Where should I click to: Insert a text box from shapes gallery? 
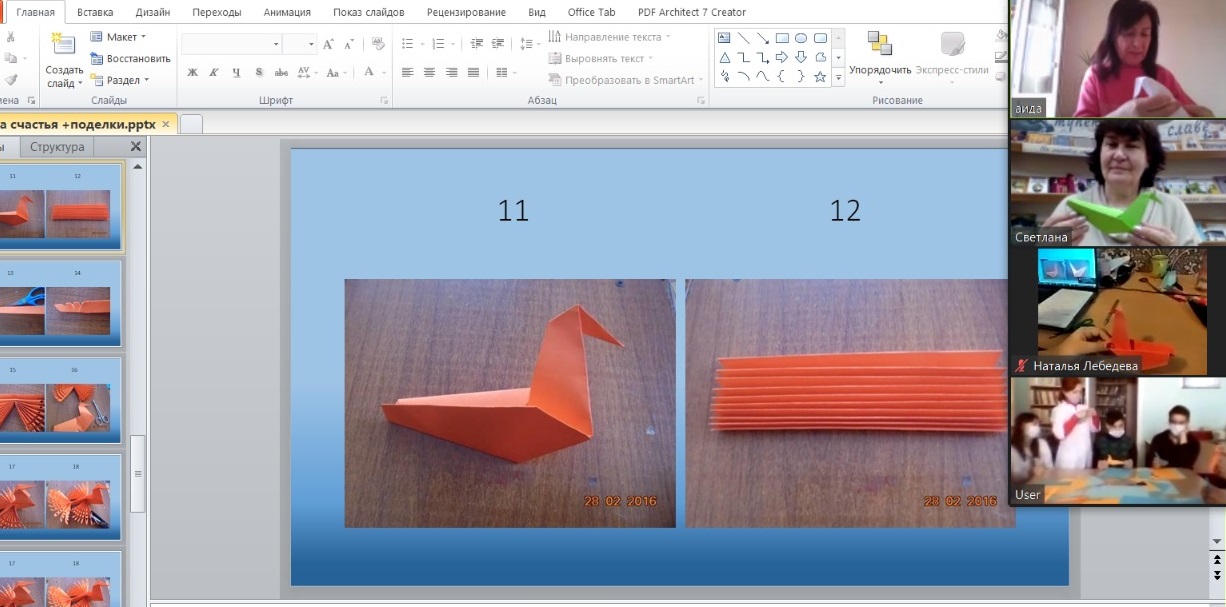[724, 39]
